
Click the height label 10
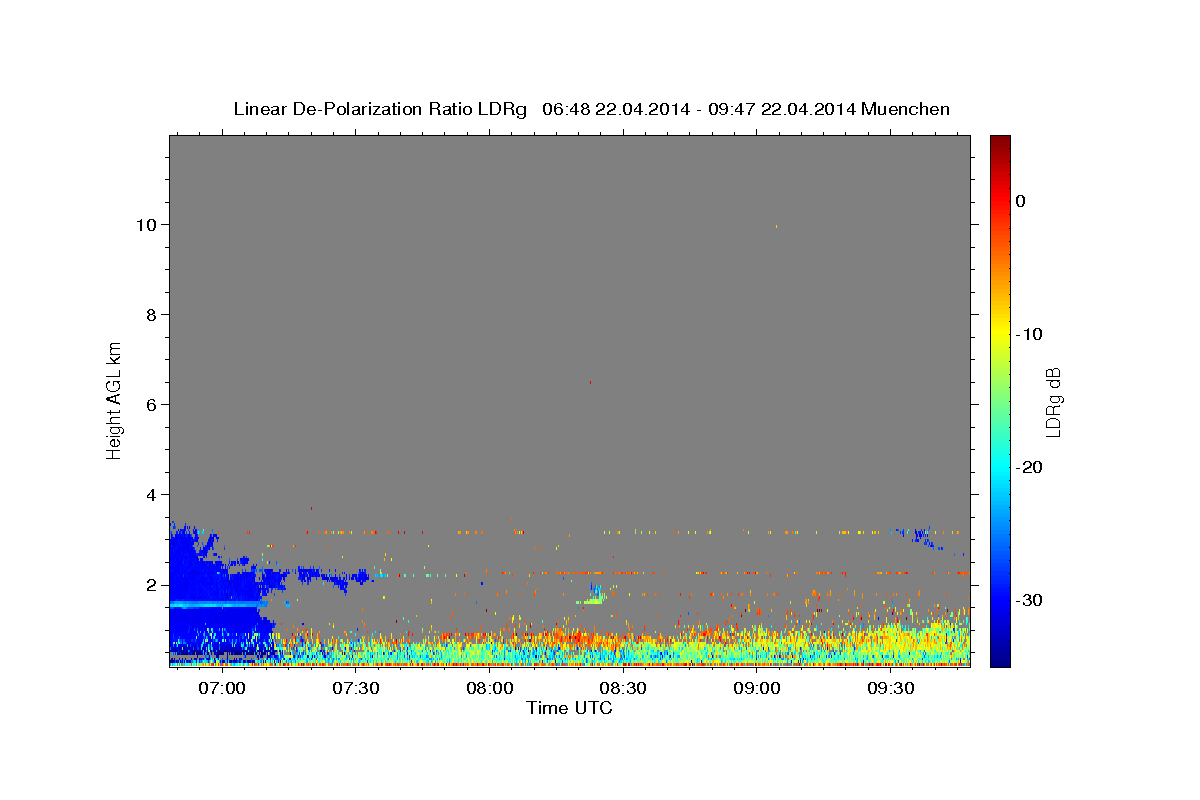[x=145, y=225]
